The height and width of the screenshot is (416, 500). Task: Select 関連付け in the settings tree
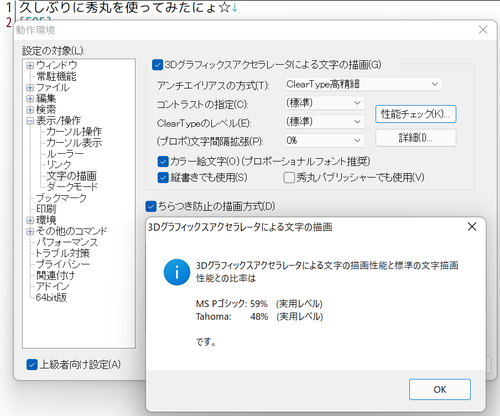55,275
